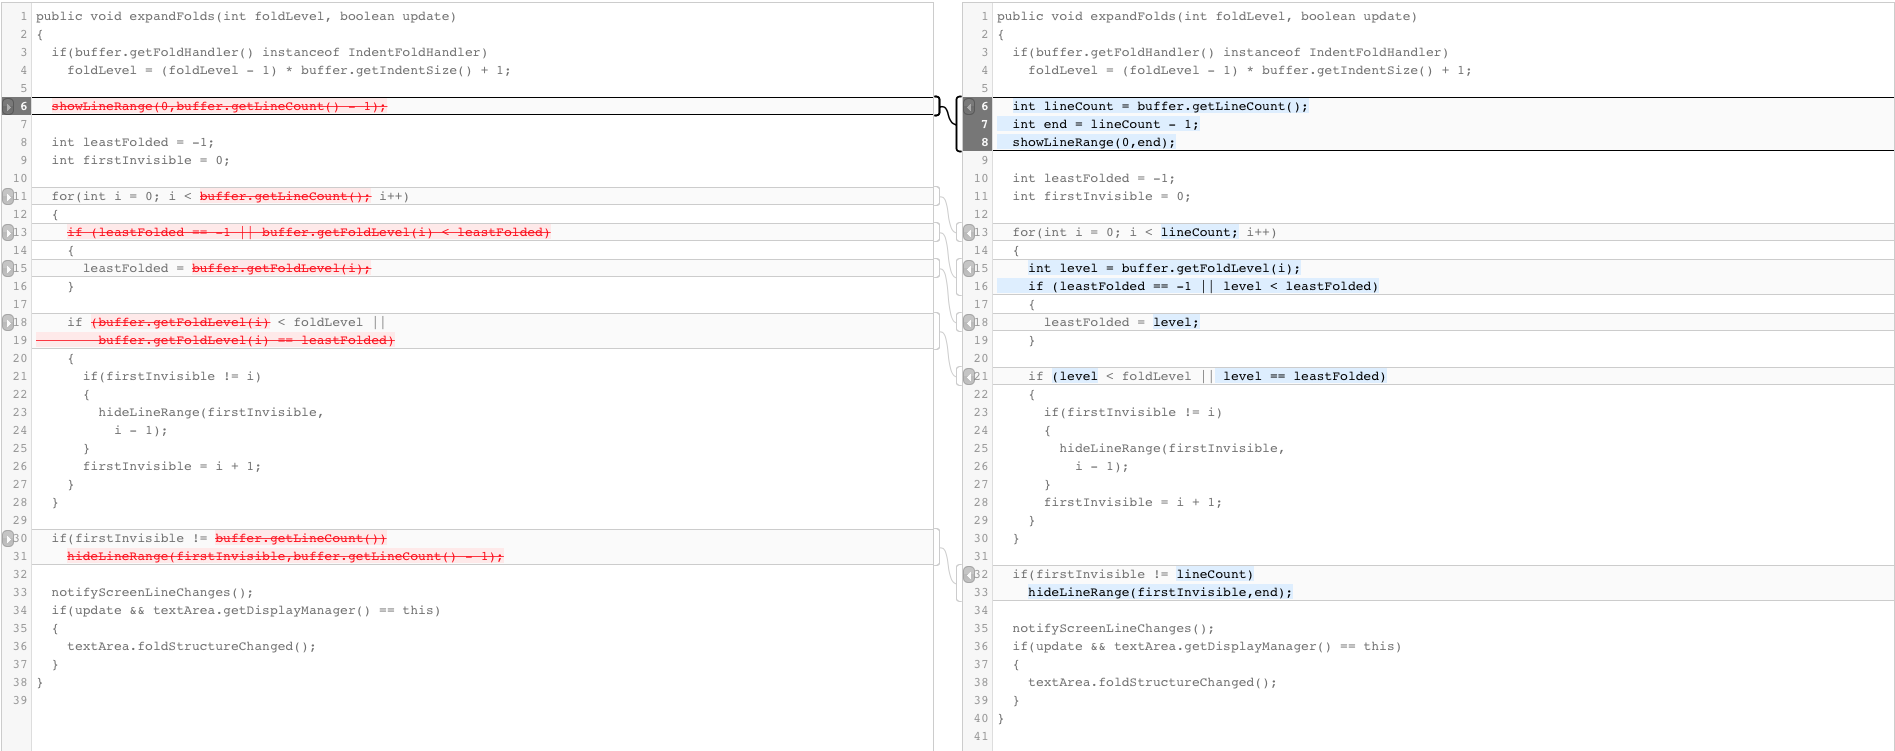Click merge-left arrow at right line 18

pyautogui.click(x=969, y=322)
